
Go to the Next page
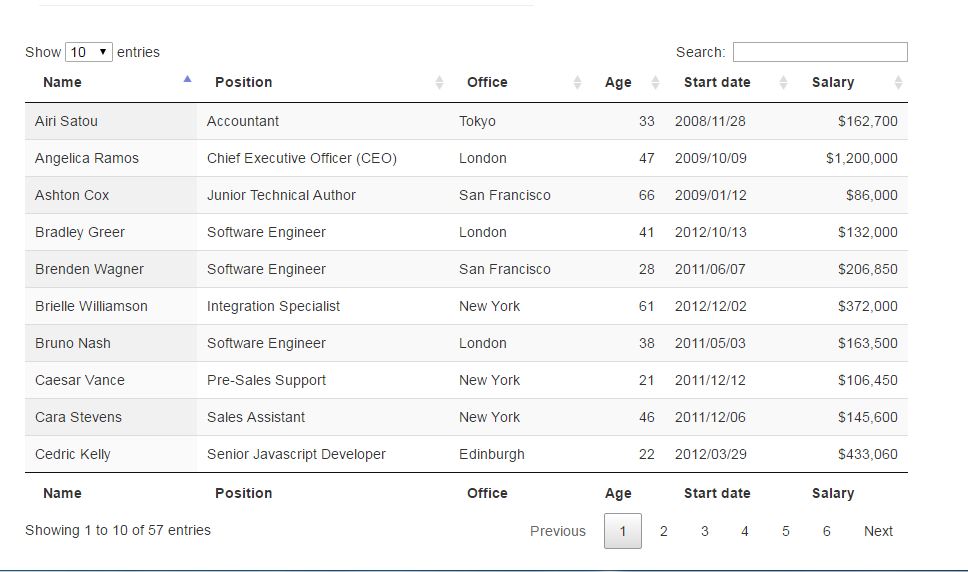click(x=878, y=531)
